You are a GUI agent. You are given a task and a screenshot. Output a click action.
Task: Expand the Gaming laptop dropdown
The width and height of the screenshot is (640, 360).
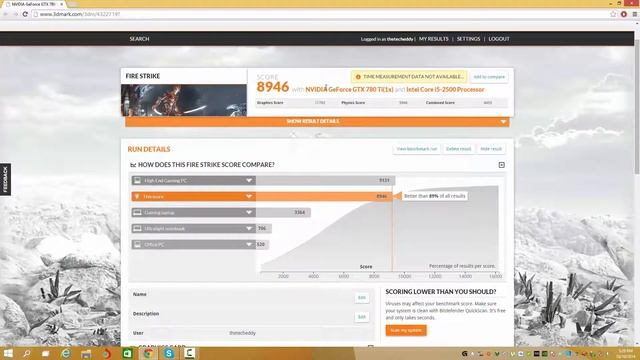point(249,213)
